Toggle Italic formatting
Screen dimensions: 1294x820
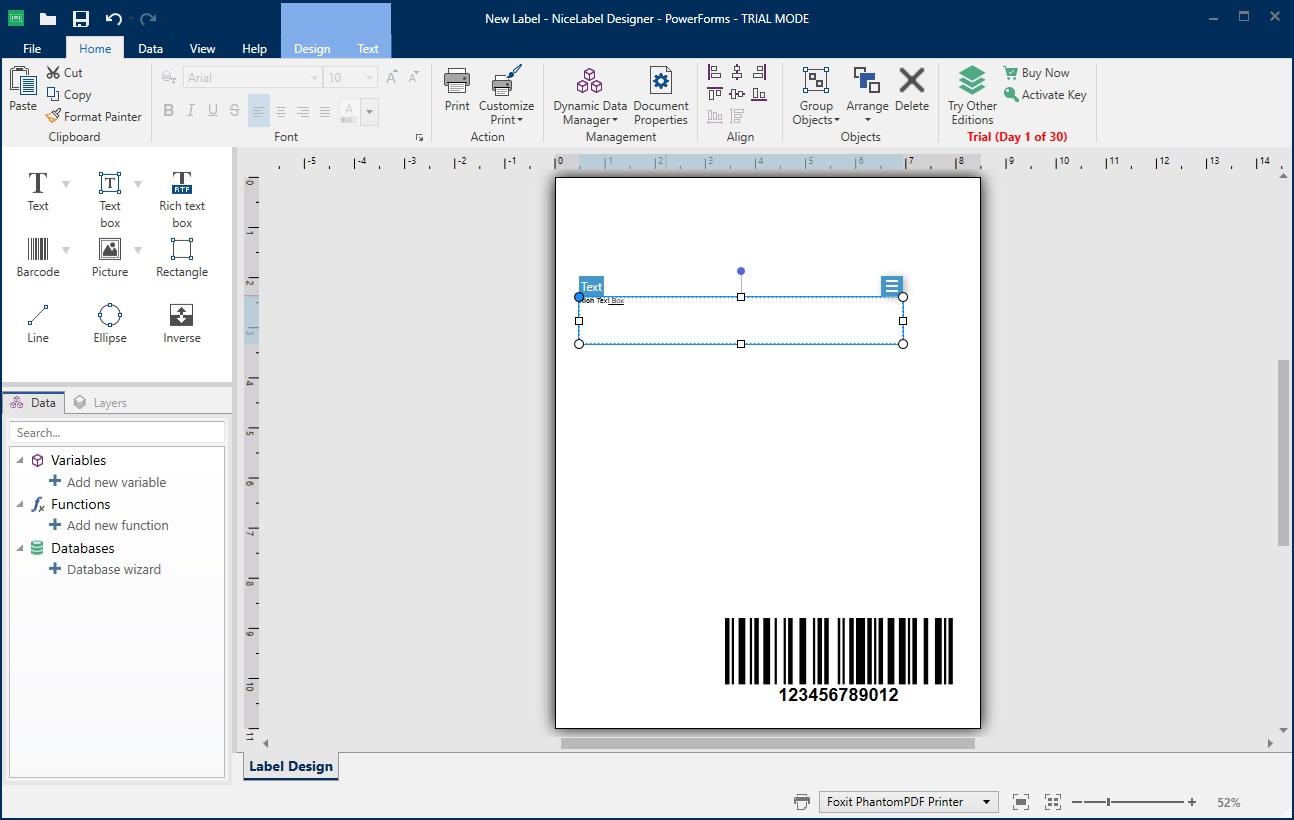pos(190,111)
